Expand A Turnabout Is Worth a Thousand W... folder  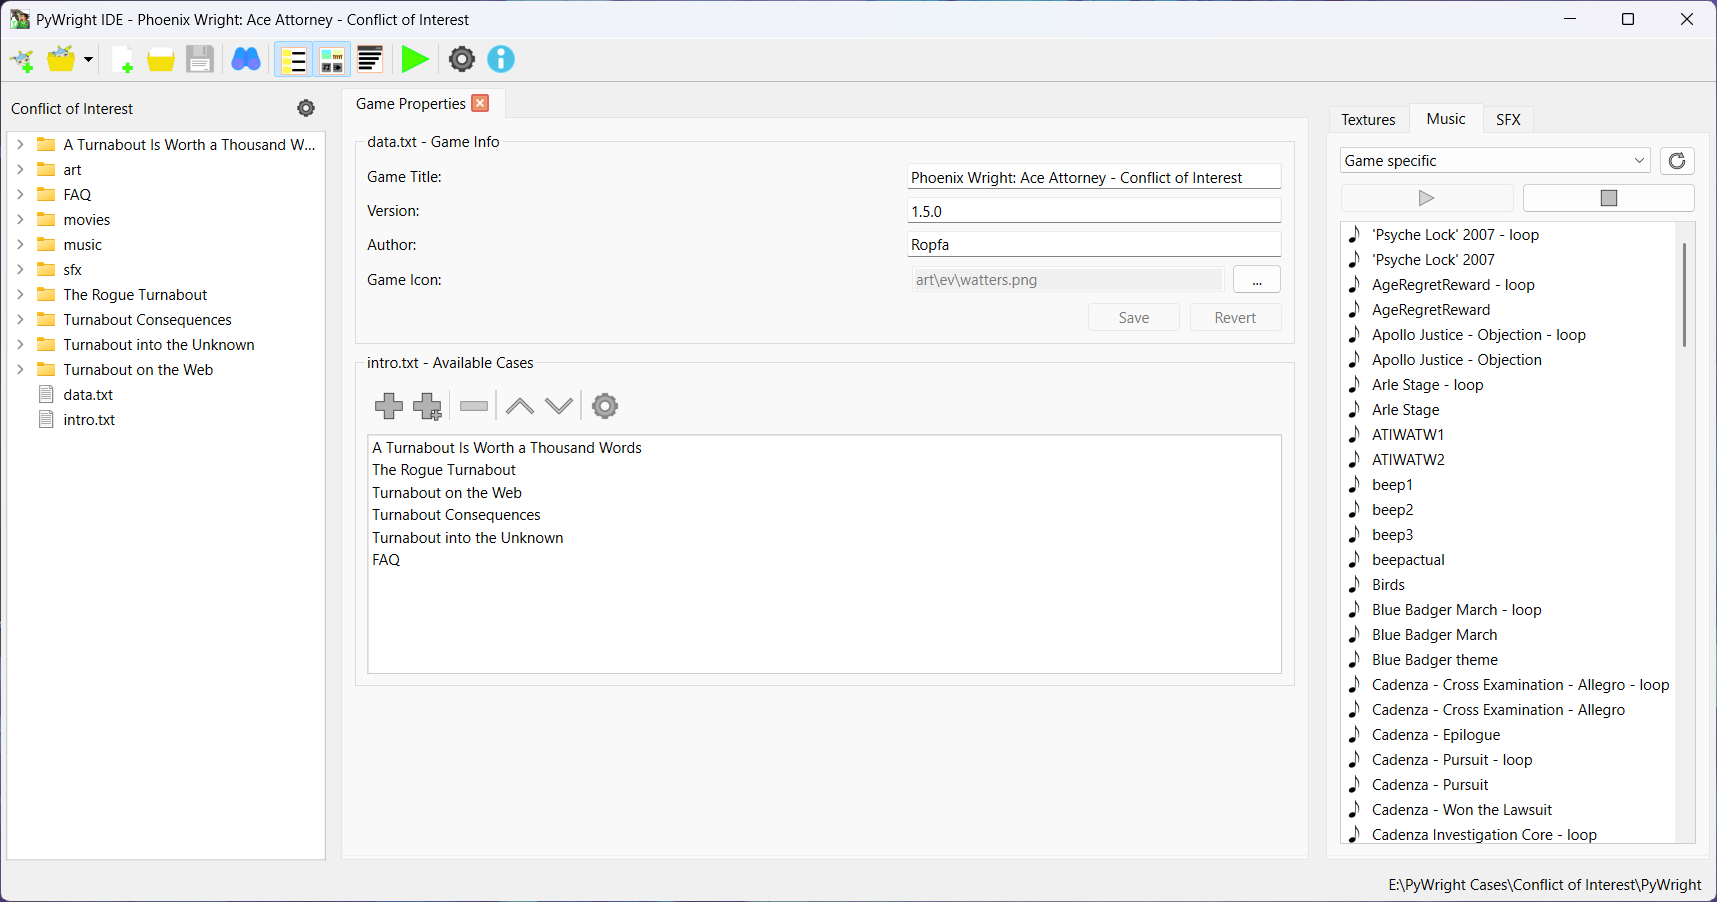click(19, 145)
